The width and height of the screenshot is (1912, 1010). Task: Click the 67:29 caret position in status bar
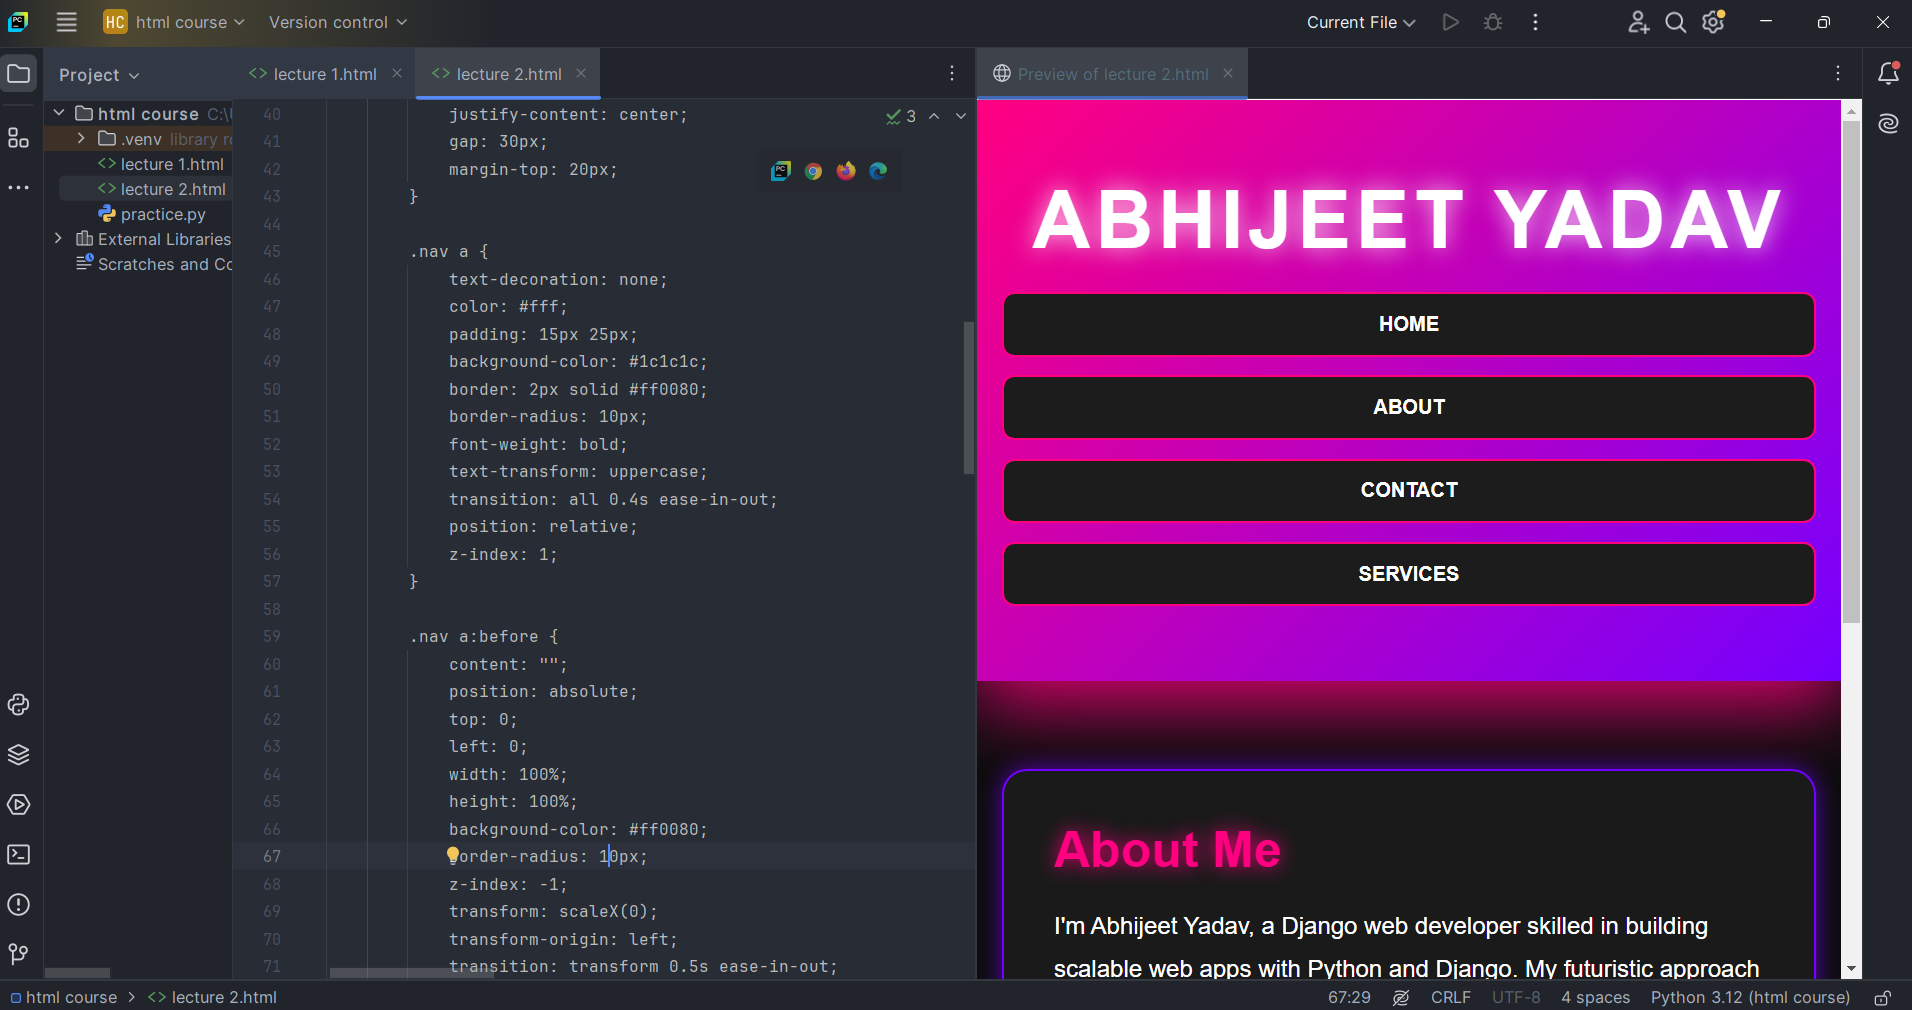1349,997
